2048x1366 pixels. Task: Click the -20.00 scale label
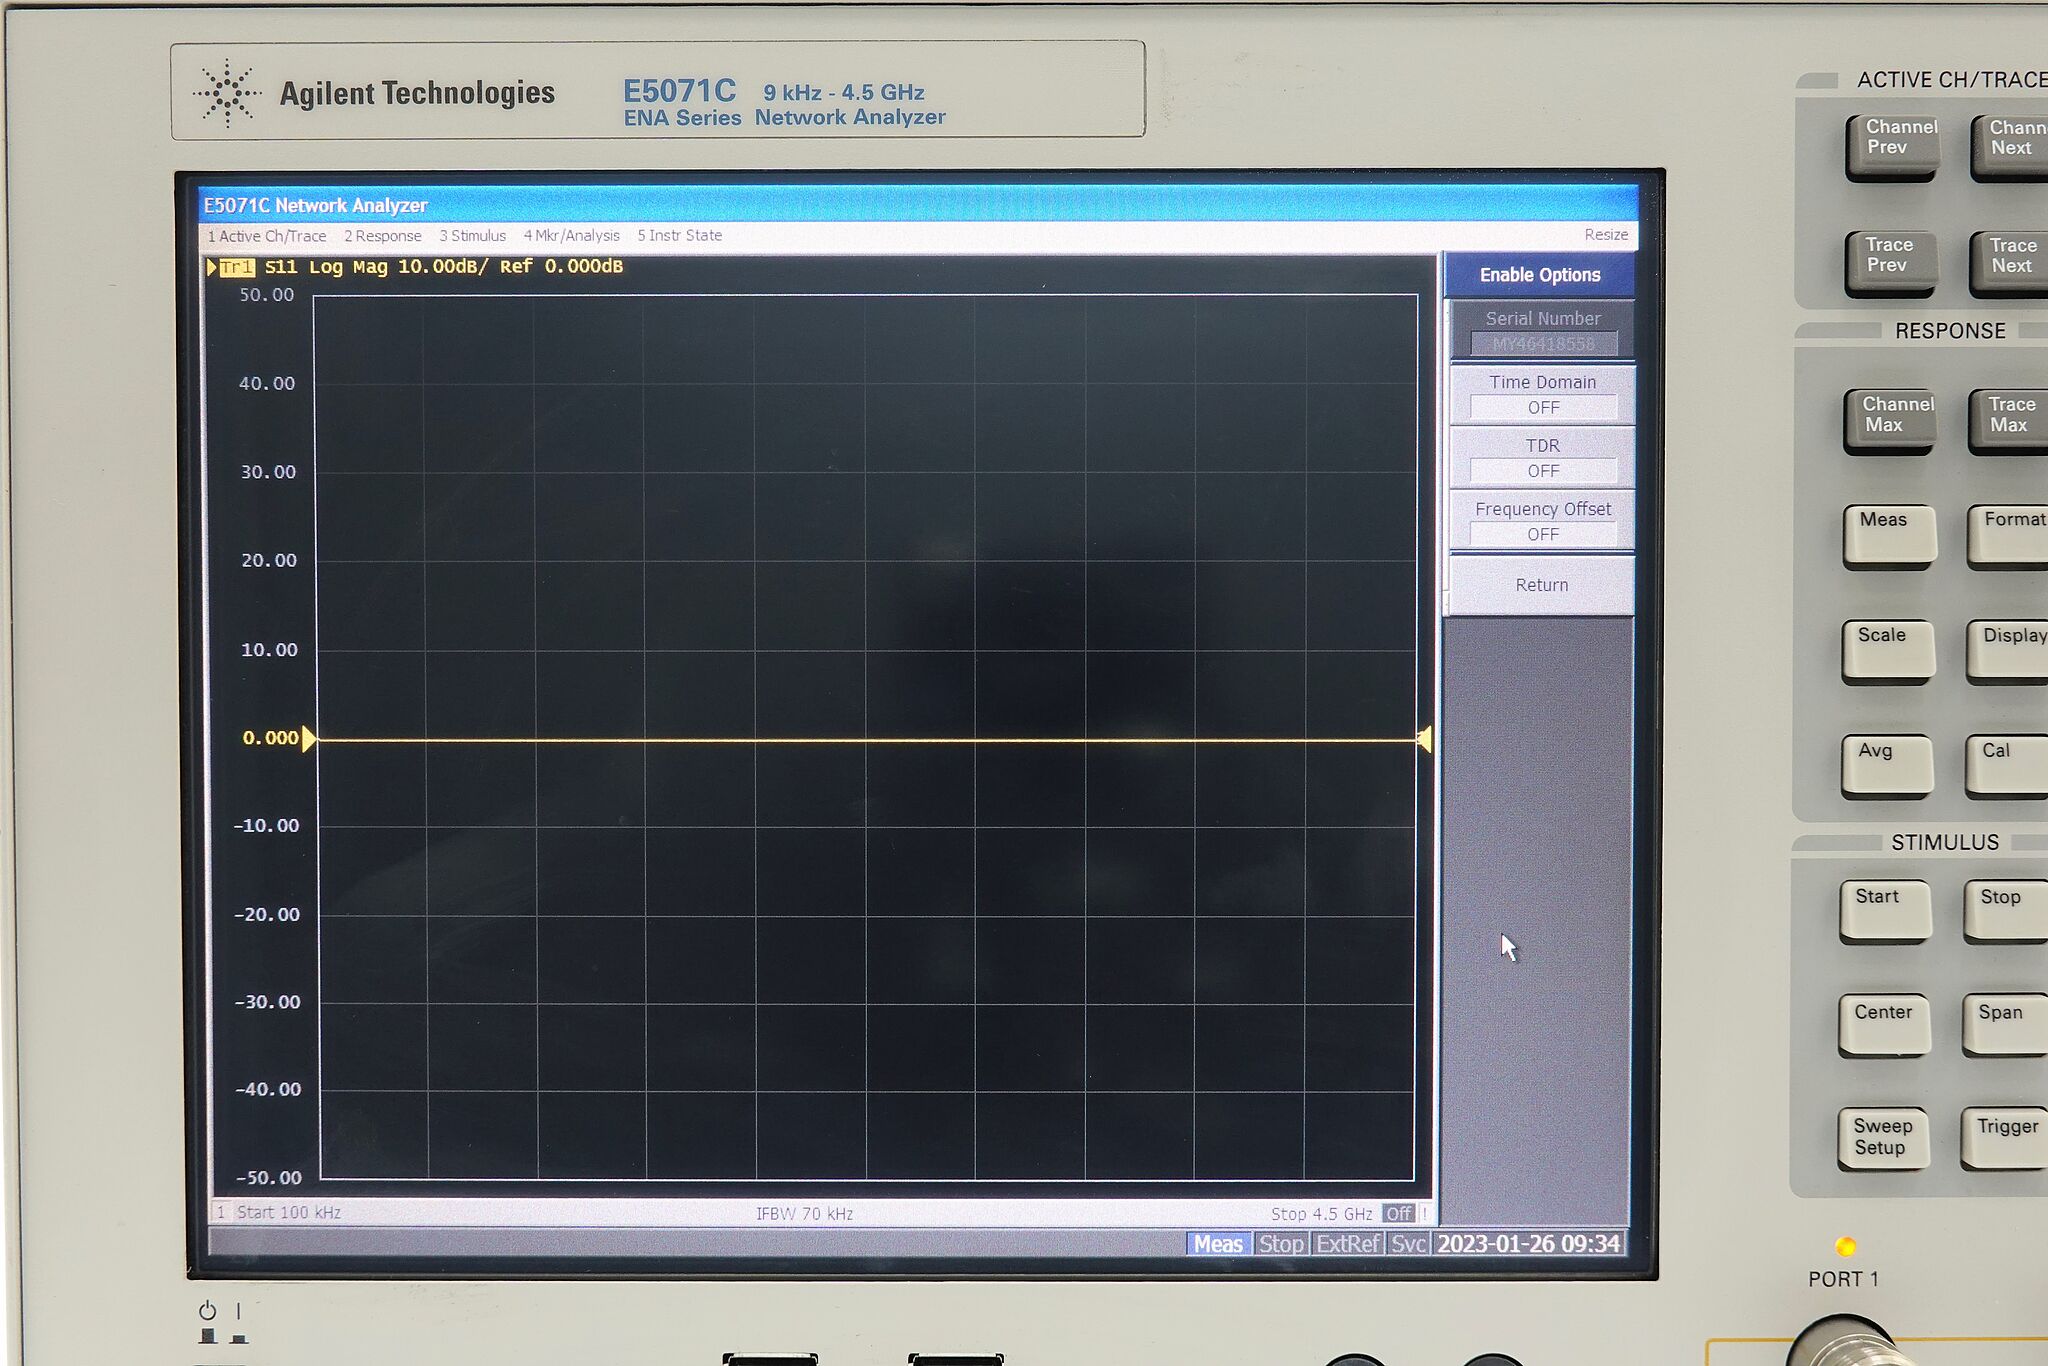click(267, 915)
